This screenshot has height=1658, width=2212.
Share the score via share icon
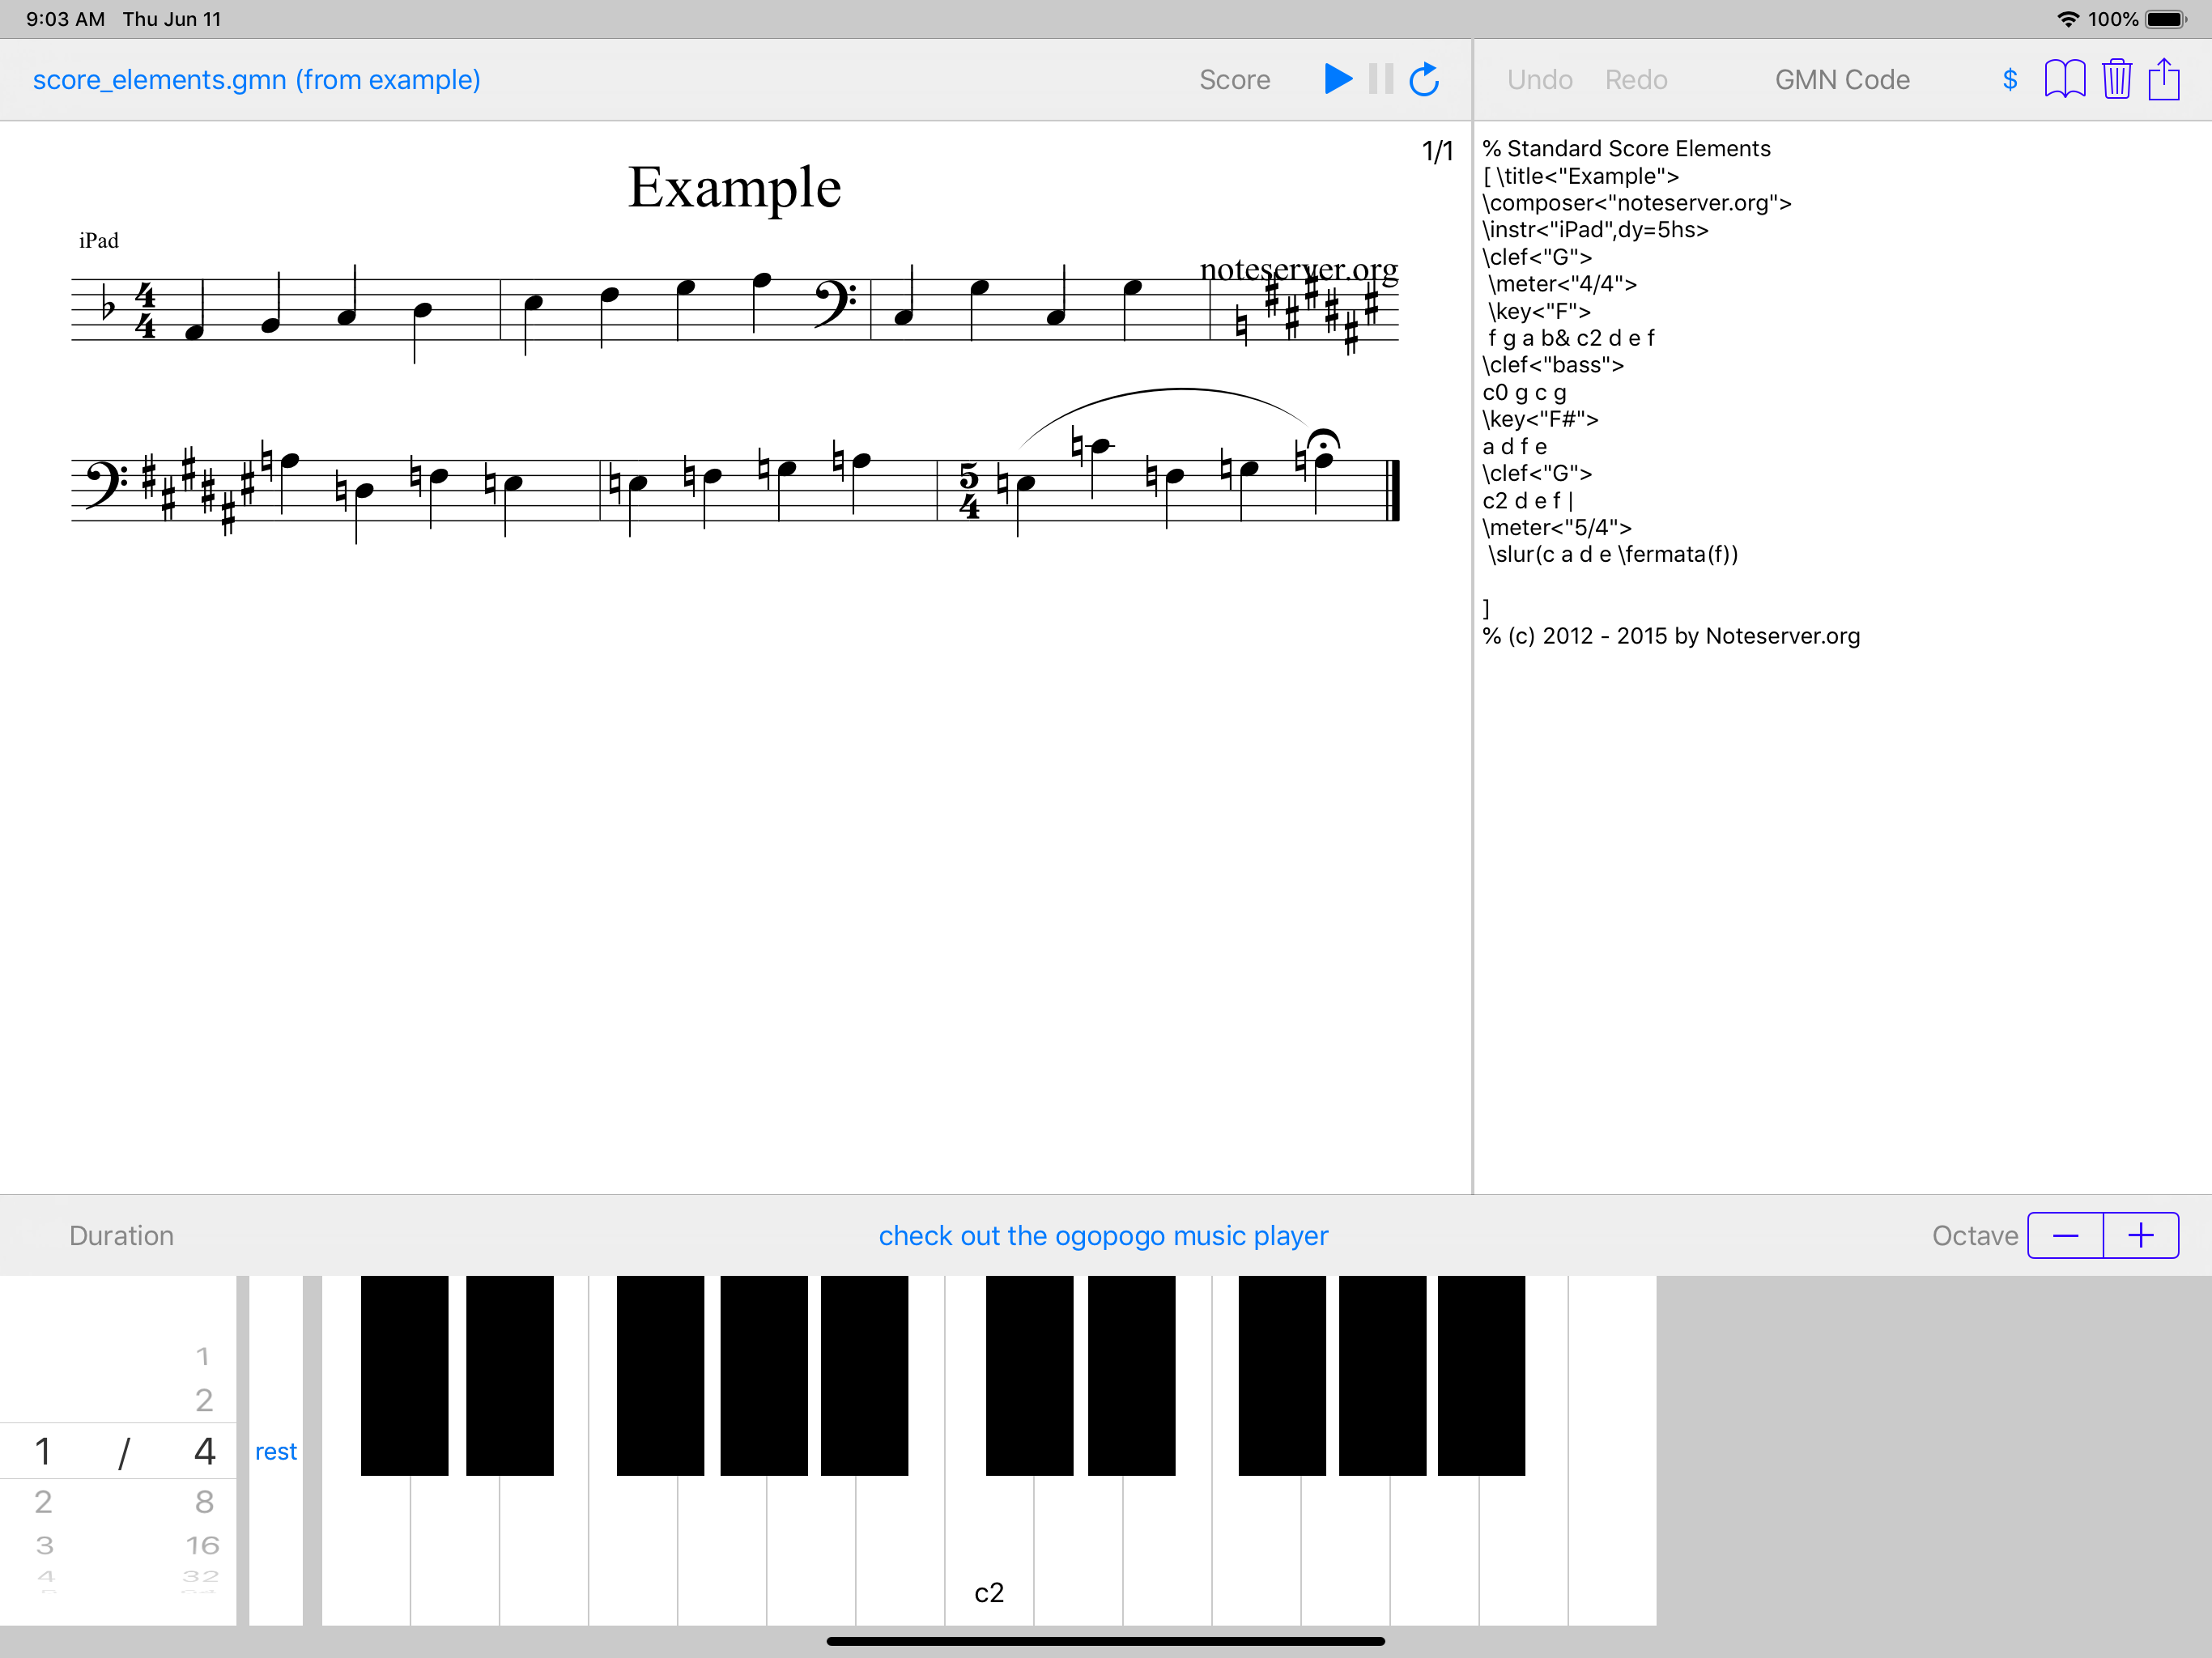[2164, 79]
